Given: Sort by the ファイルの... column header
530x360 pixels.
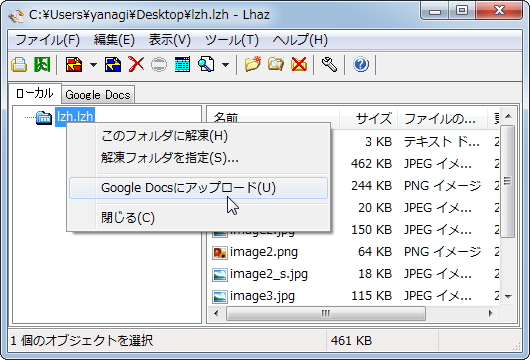Looking at the screenshot, I should point(442,118).
